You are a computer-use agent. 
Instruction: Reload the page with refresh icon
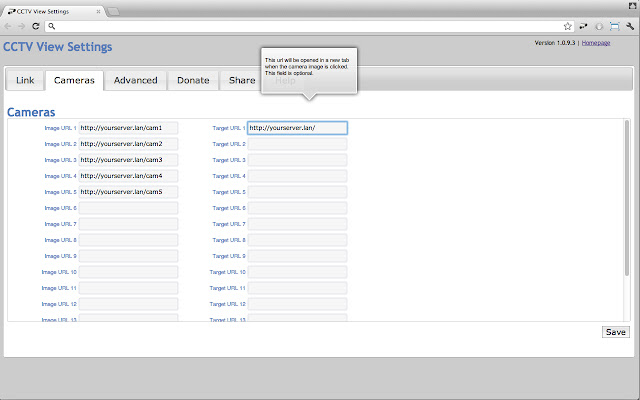36,26
